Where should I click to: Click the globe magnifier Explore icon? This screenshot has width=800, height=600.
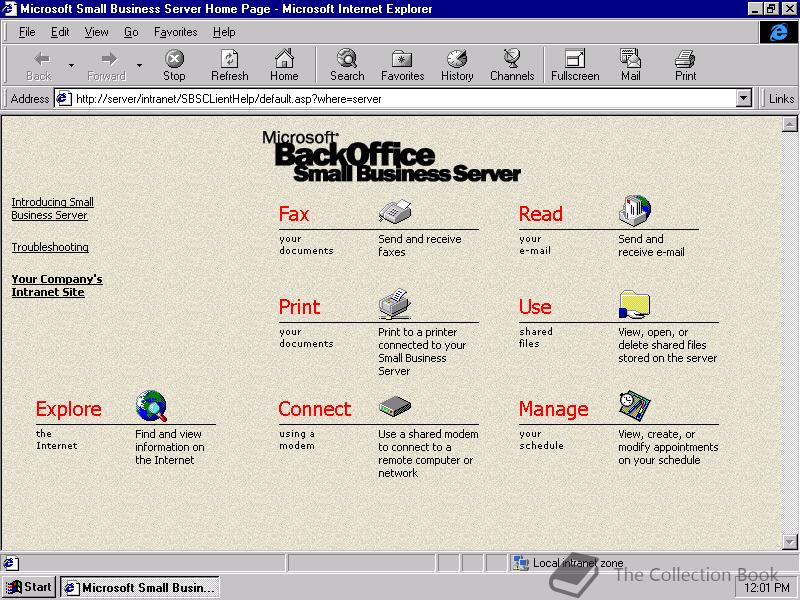click(x=152, y=406)
